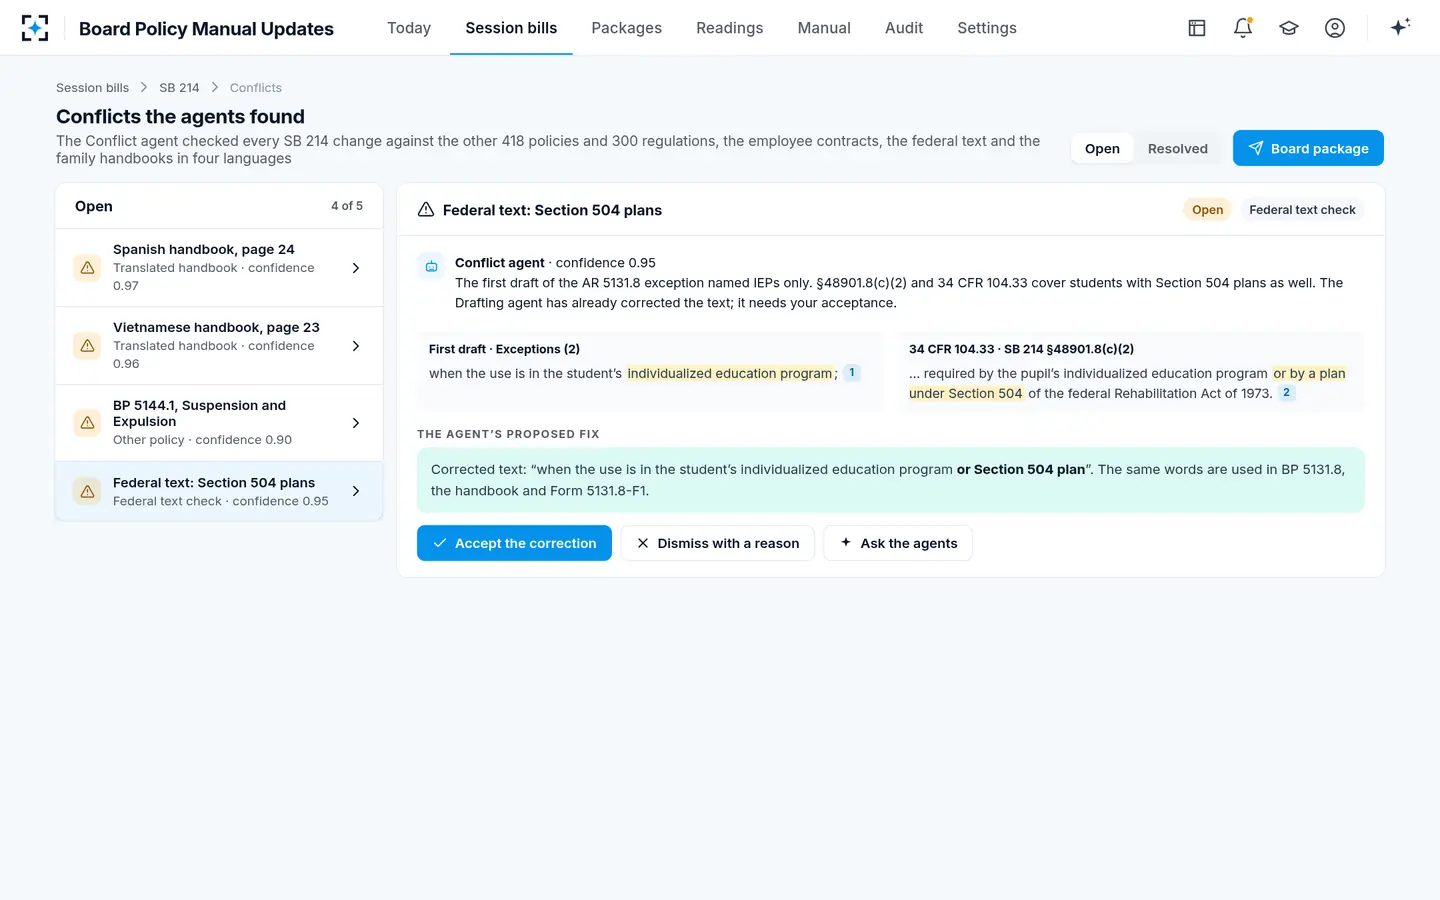
Task: Switch to Resolved conflicts
Action: click(x=1177, y=148)
